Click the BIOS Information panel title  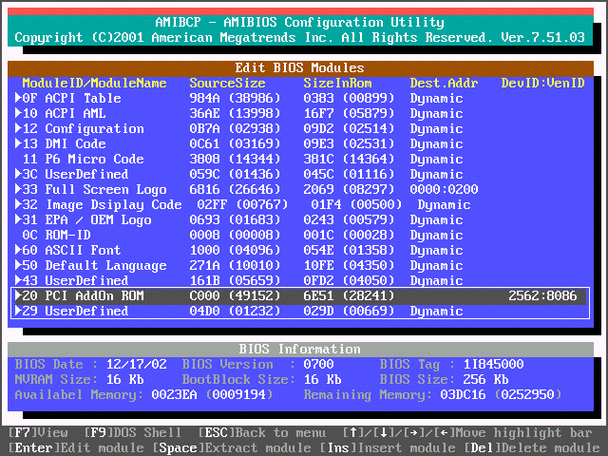tap(300, 349)
